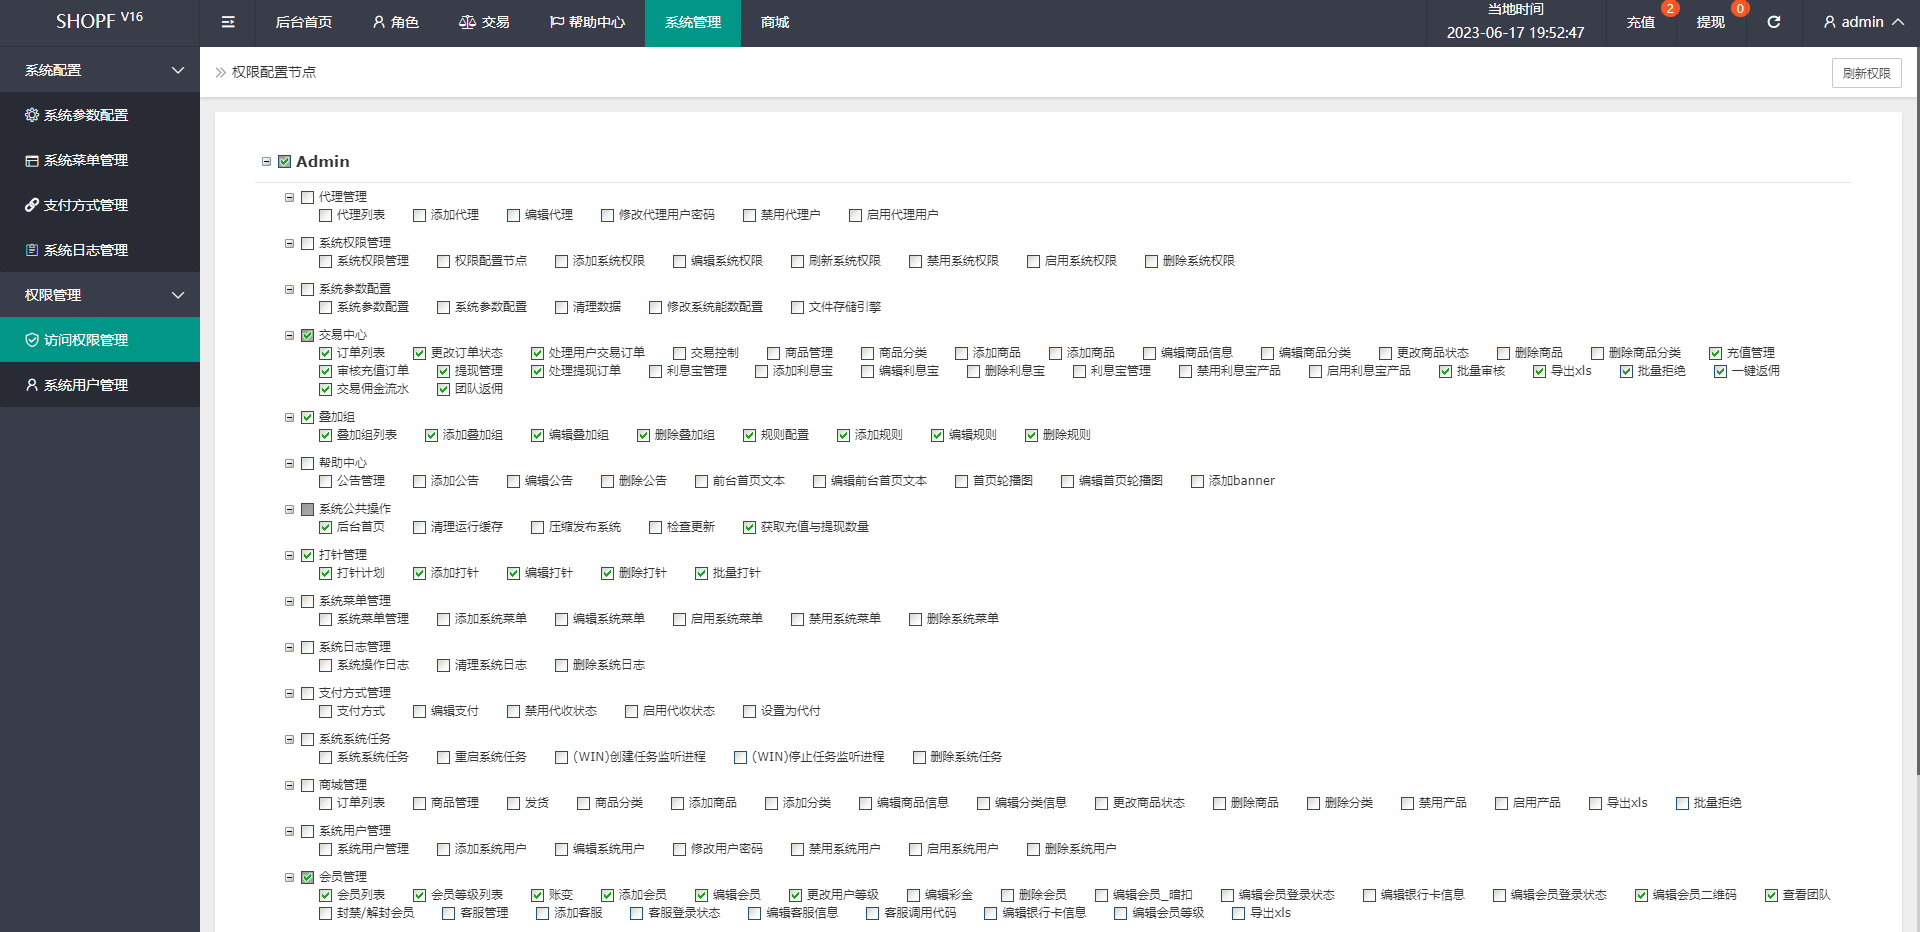This screenshot has width=1920, height=932.
Task: Click the gear icon for 系统参数配置
Action: click(32, 115)
